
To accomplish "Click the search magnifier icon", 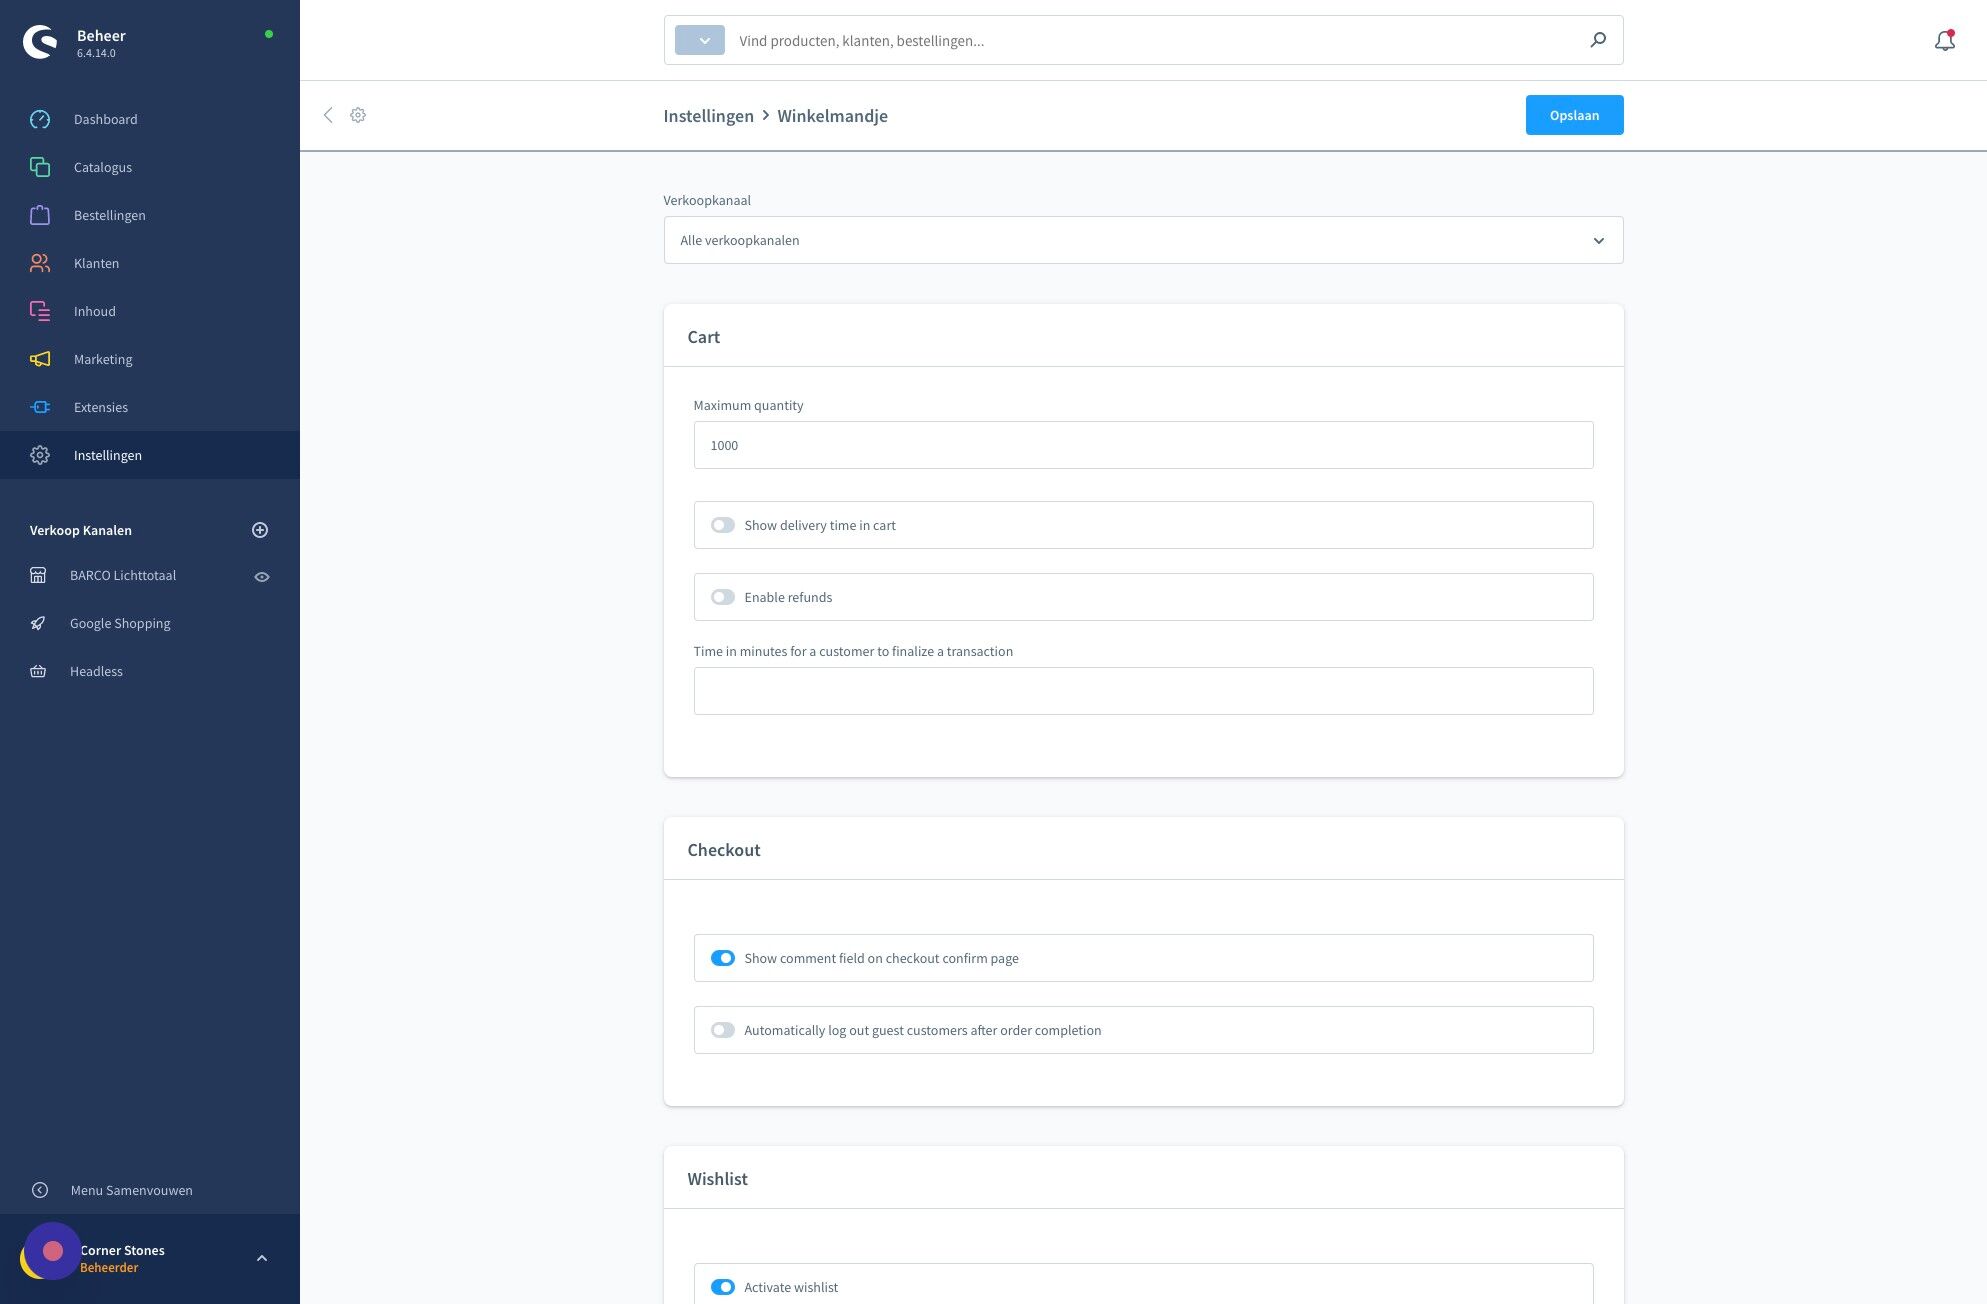I will click(x=1598, y=40).
